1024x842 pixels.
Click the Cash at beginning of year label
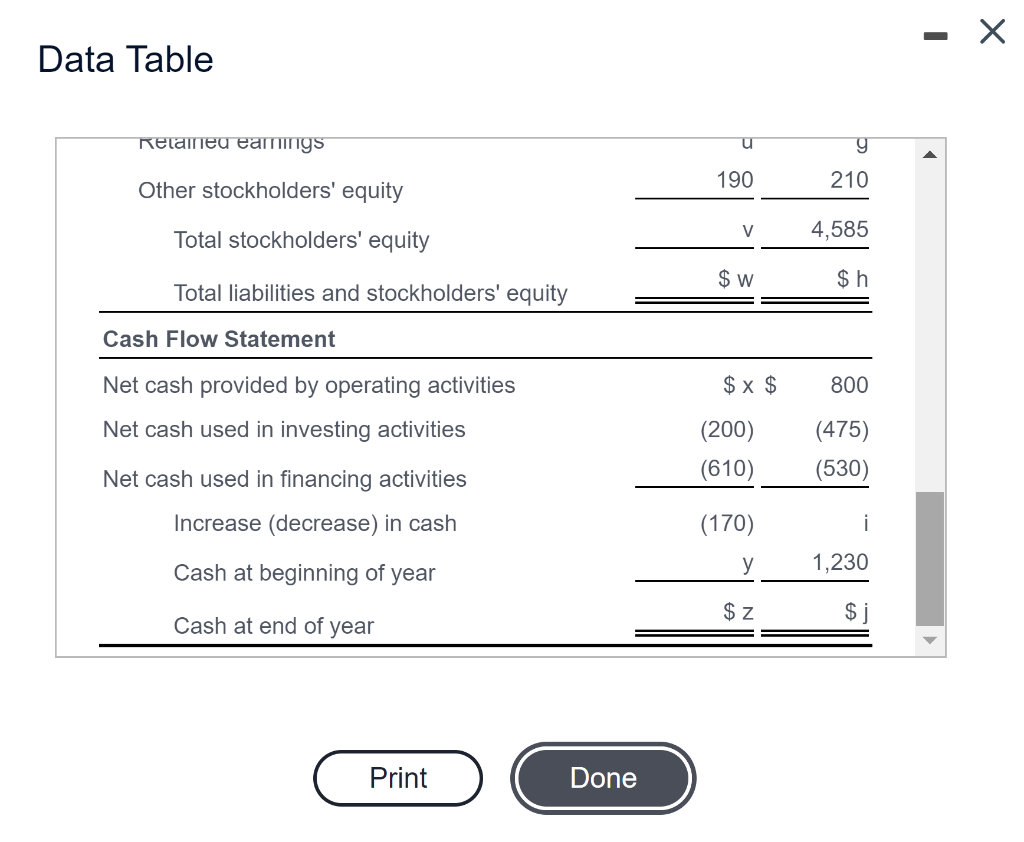pyautogui.click(x=304, y=573)
